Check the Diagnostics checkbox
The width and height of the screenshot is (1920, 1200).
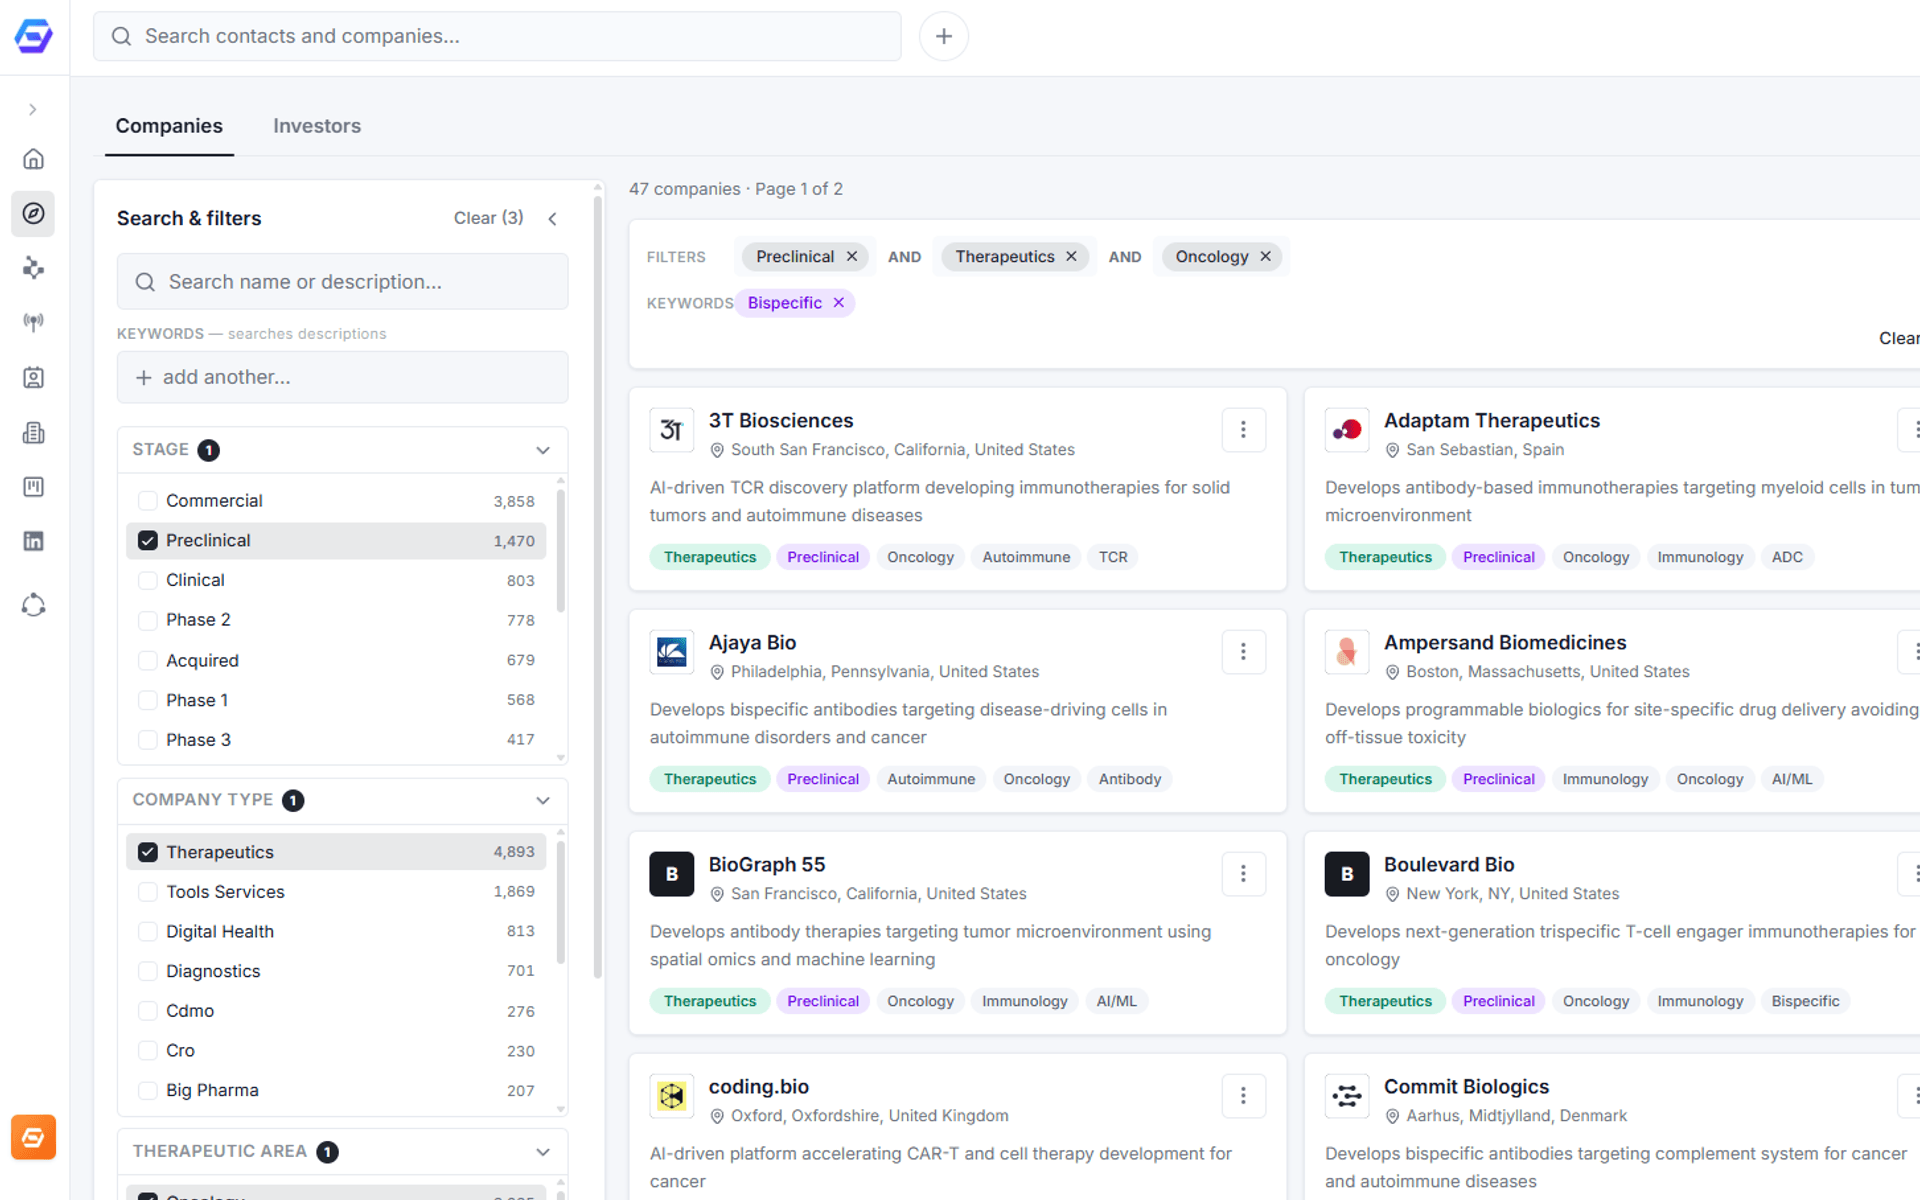[147, 971]
